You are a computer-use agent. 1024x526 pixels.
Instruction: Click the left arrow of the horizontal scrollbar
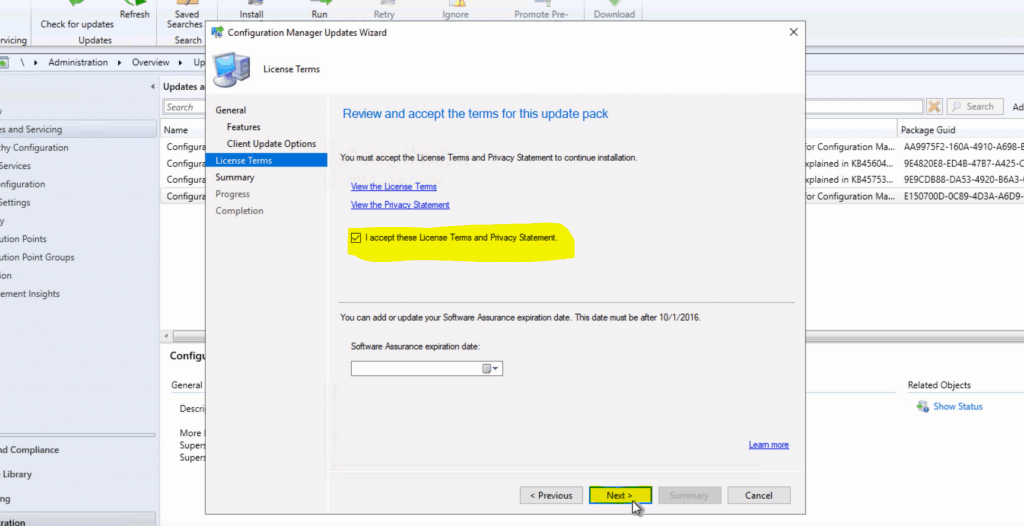click(167, 336)
